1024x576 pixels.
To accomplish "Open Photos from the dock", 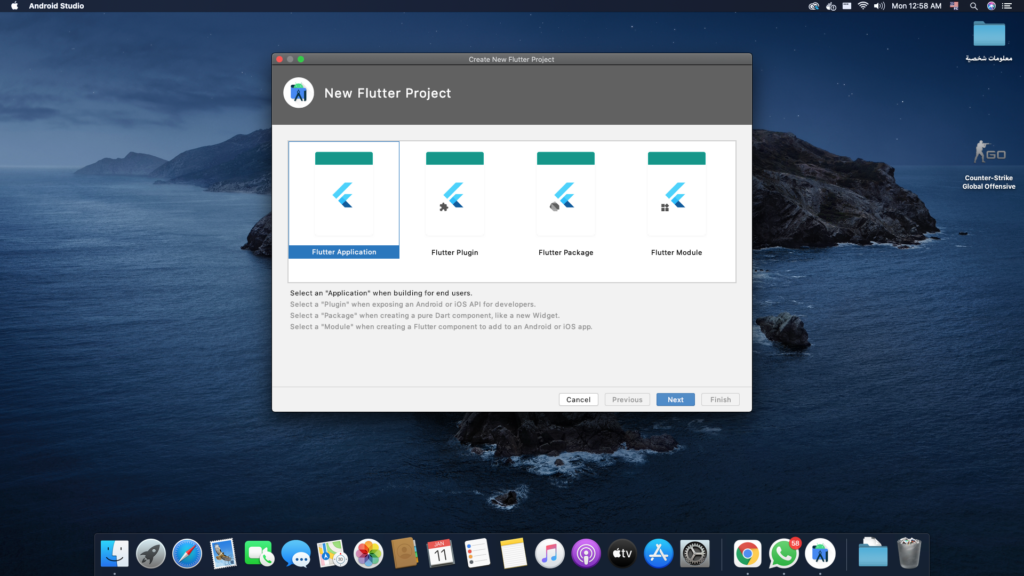I will 368,554.
